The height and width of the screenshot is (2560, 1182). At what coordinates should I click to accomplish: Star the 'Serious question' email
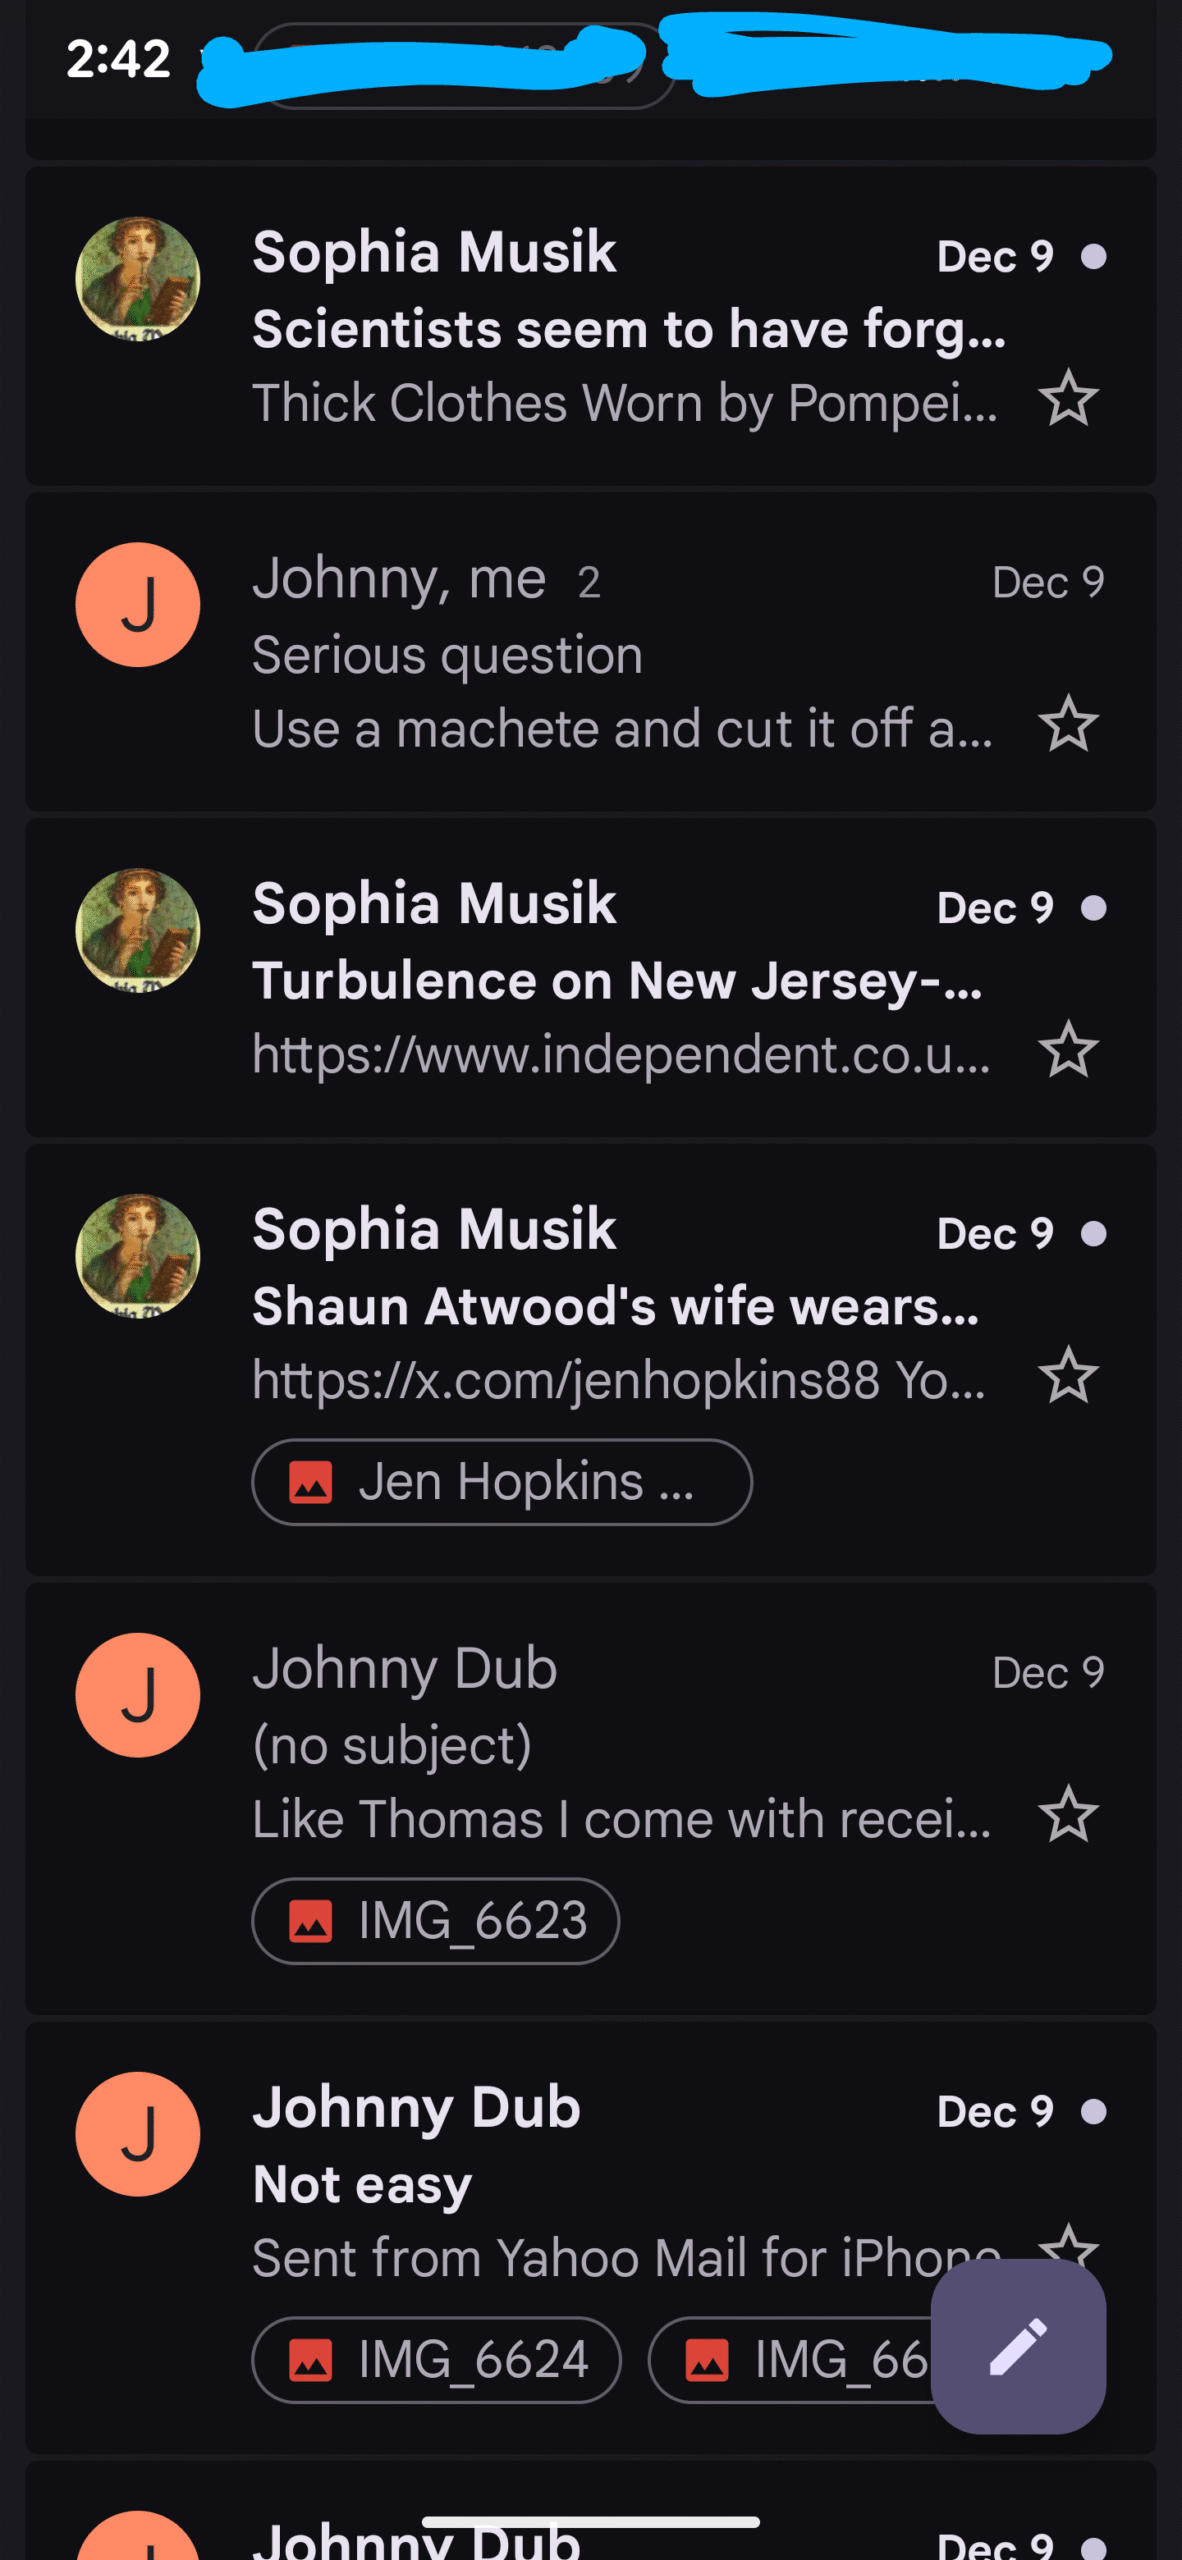[1068, 725]
